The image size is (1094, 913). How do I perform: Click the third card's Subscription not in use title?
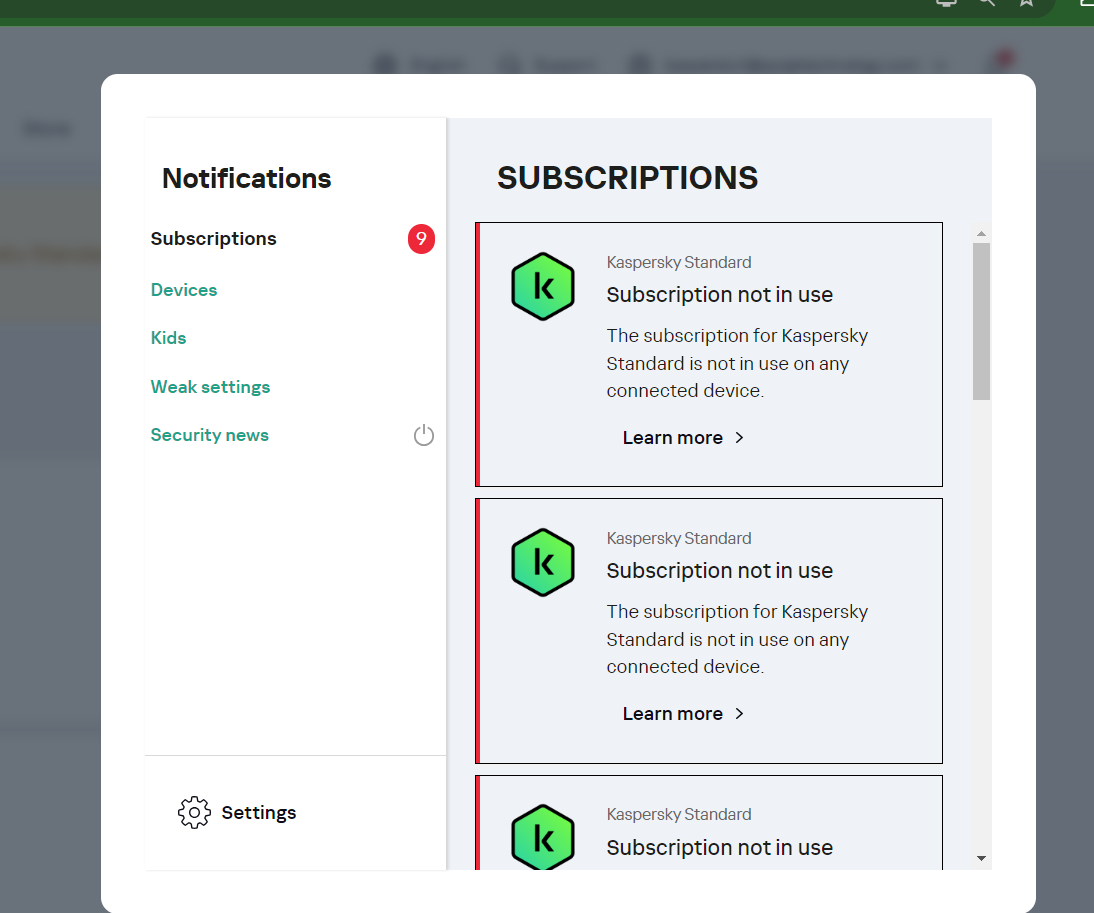coord(720,848)
